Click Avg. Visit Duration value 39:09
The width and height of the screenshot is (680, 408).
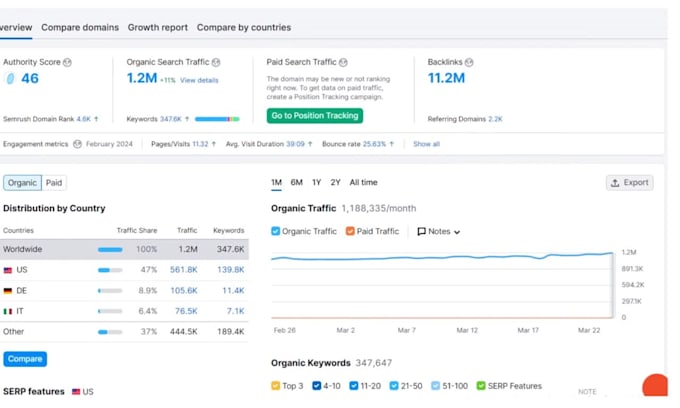pos(295,144)
